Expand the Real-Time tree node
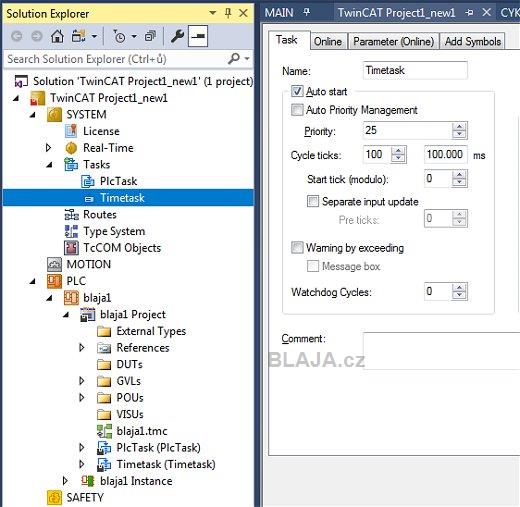This screenshot has height=507, width=520. pyautogui.click(x=48, y=148)
